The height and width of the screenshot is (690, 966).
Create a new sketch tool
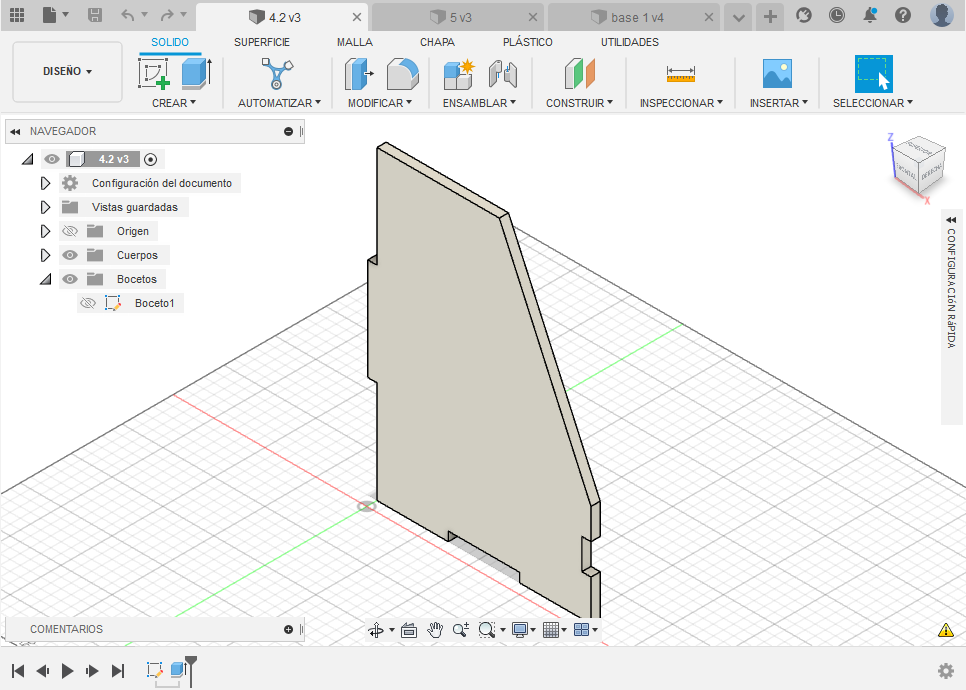tap(154, 74)
